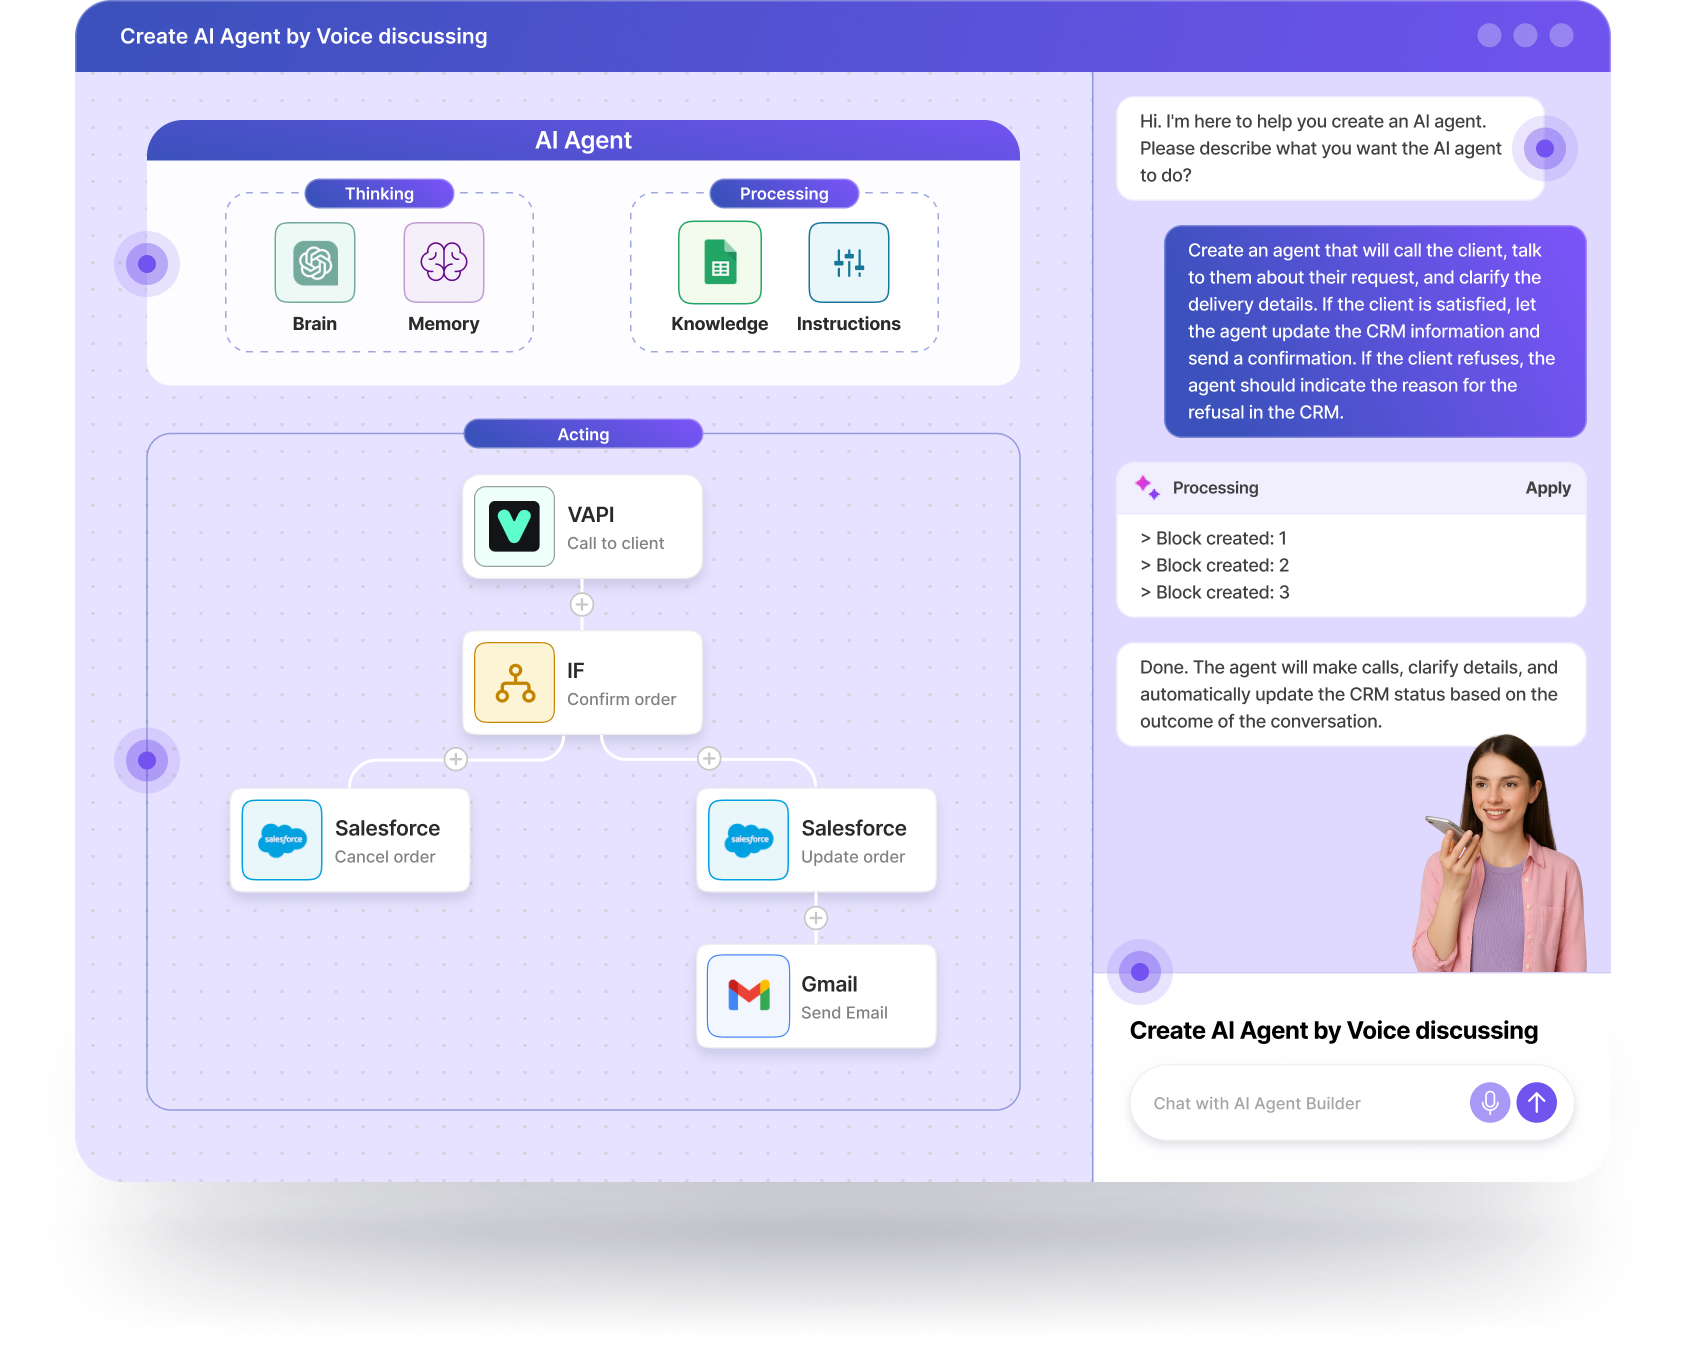Send message with the arrow button
Screen dimensions: 1686x1349
coord(1537,1103)
